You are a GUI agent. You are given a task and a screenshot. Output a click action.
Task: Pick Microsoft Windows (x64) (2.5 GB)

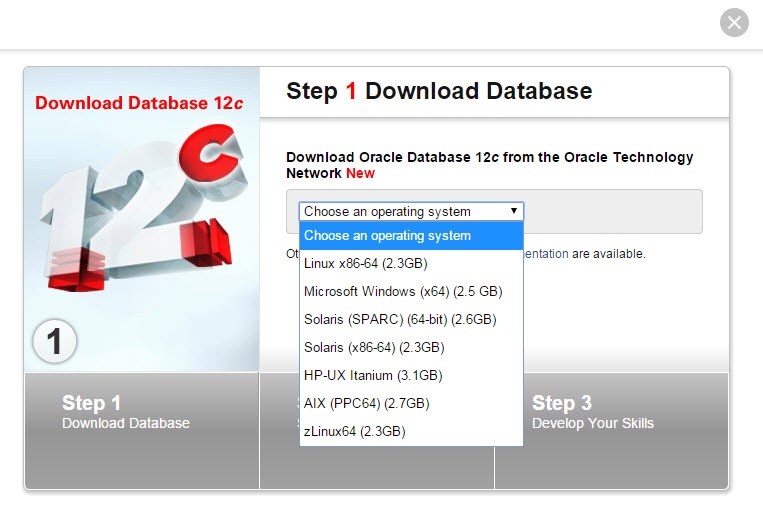tap(411, 292)
